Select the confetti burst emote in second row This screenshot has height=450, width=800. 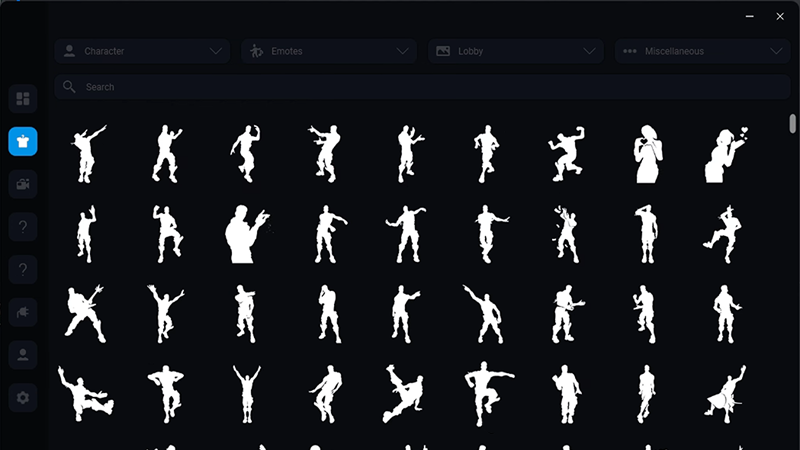(x=566, y=234)
